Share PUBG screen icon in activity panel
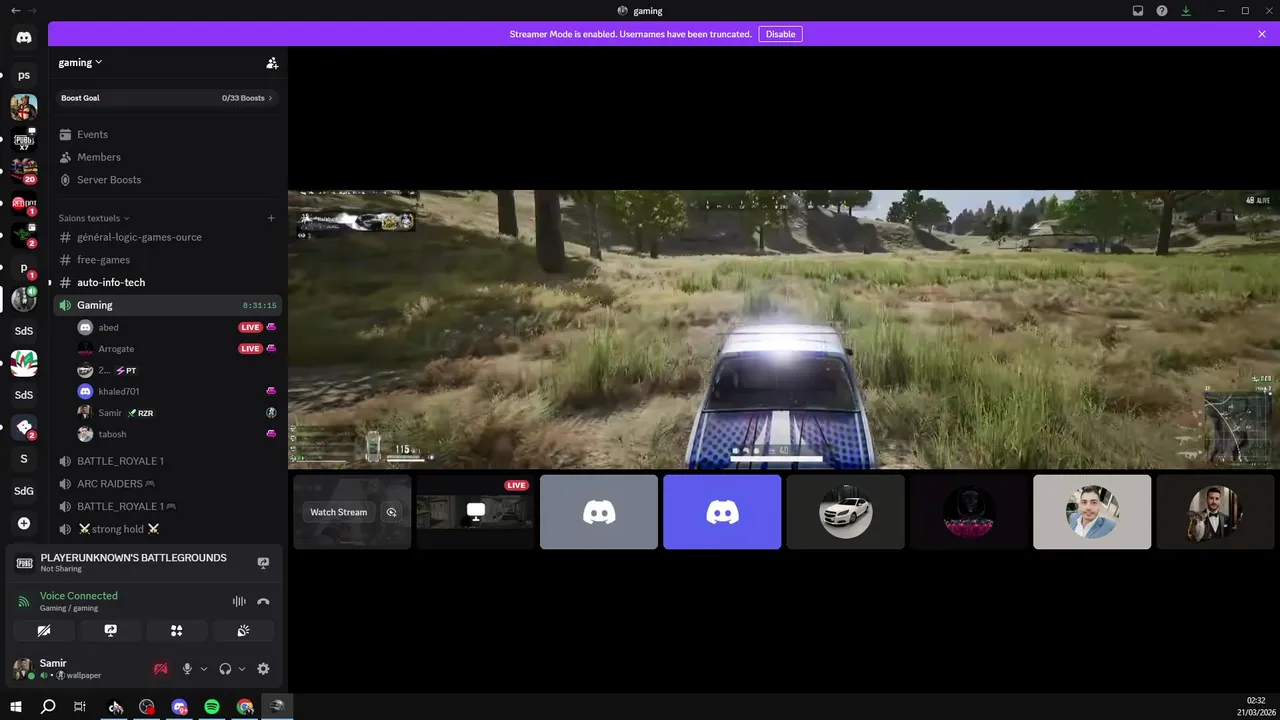The width and height of the screenshot is (1280, 720). pyautogui.click(x=263, y=563)
